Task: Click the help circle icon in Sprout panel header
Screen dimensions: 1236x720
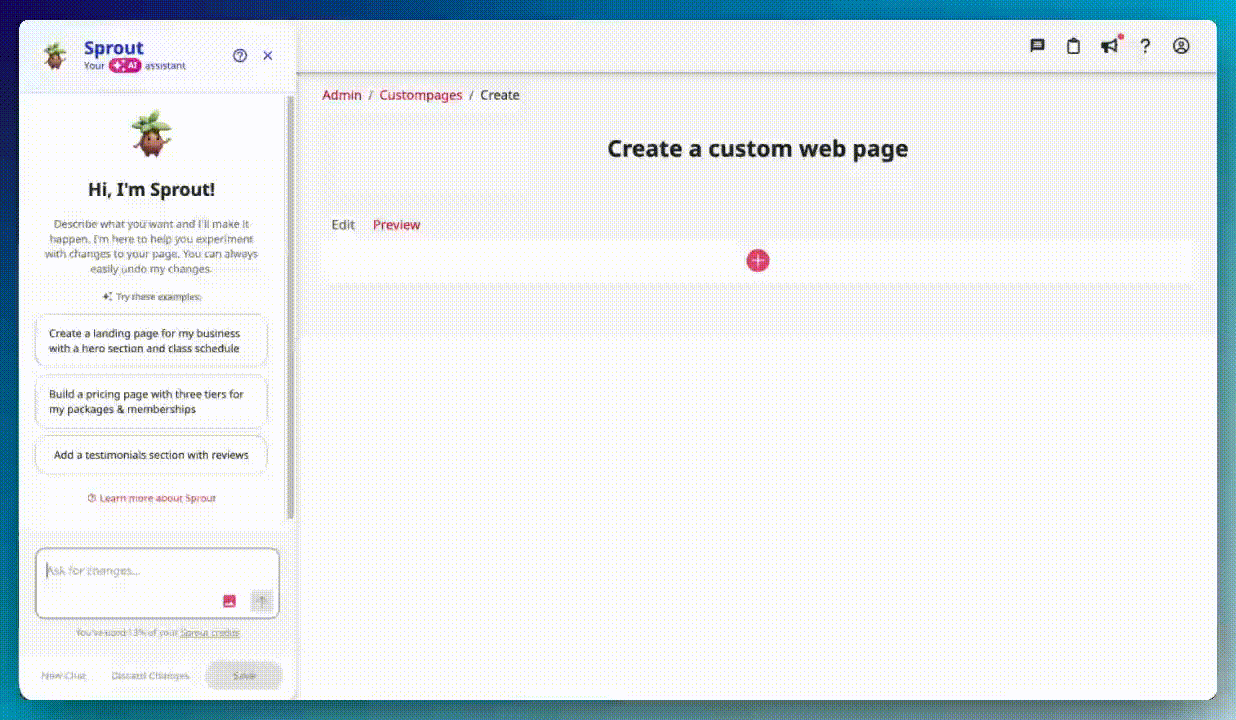Action: point(240,56)
